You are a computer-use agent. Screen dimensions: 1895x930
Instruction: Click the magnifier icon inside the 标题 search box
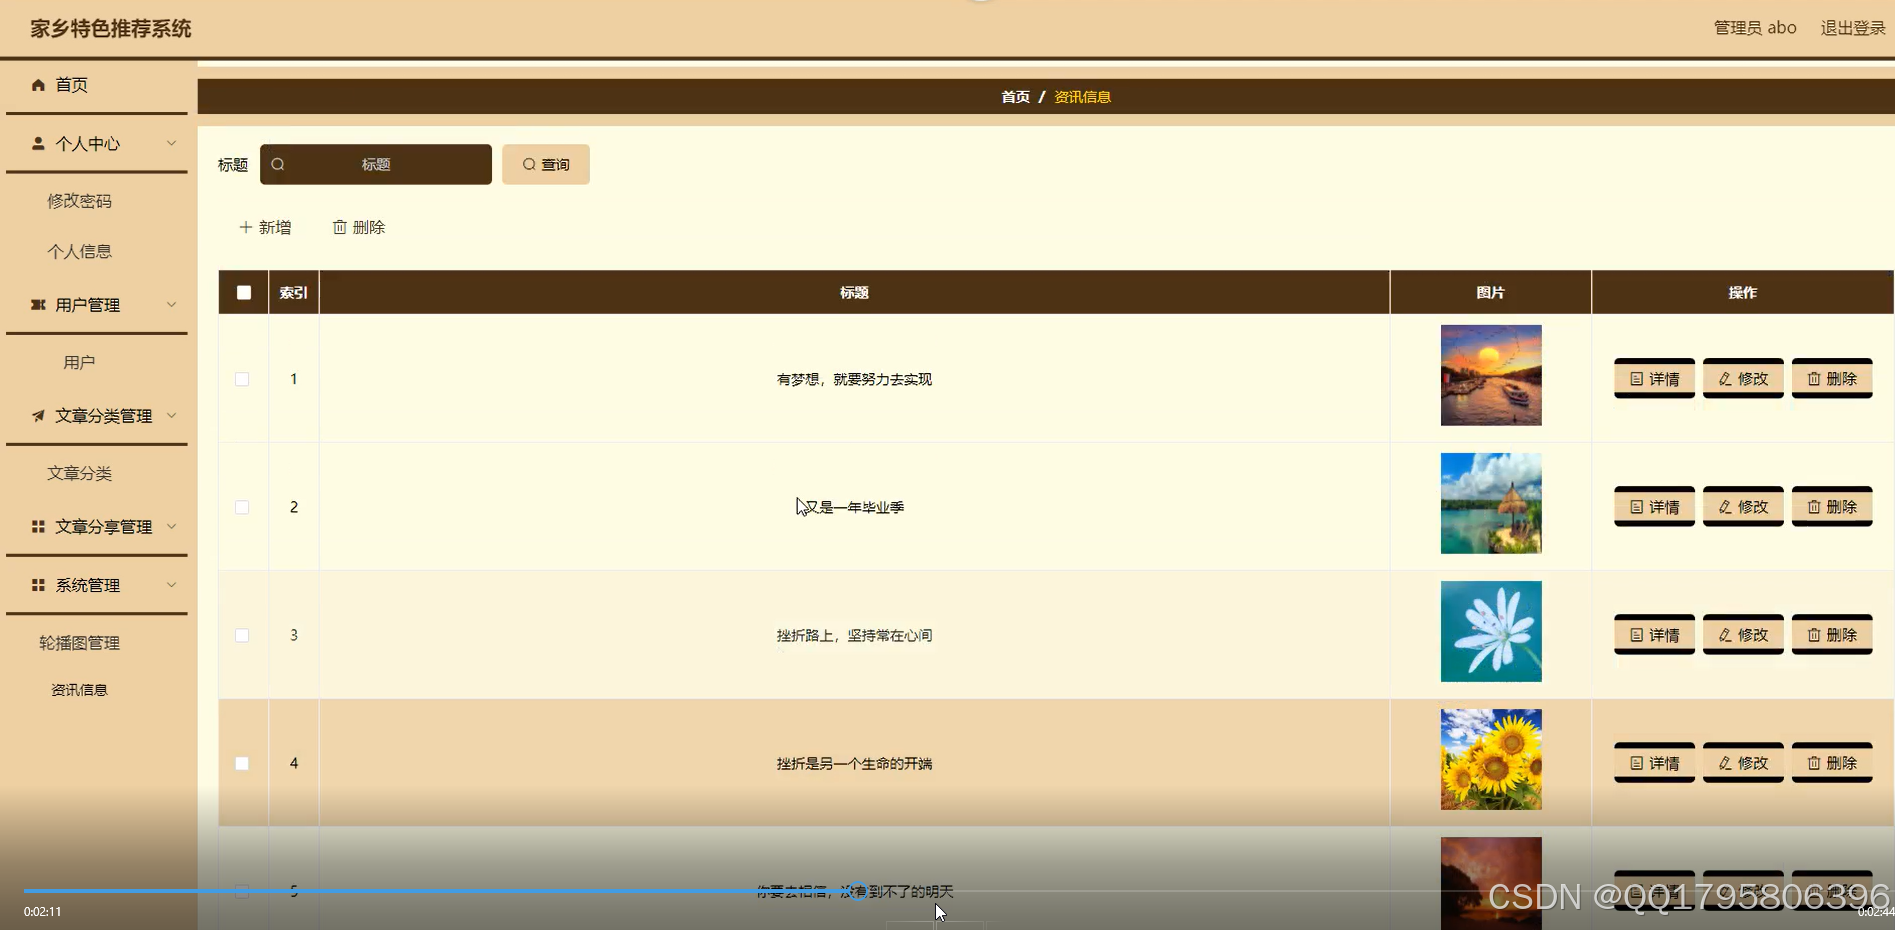pos(277,164)
